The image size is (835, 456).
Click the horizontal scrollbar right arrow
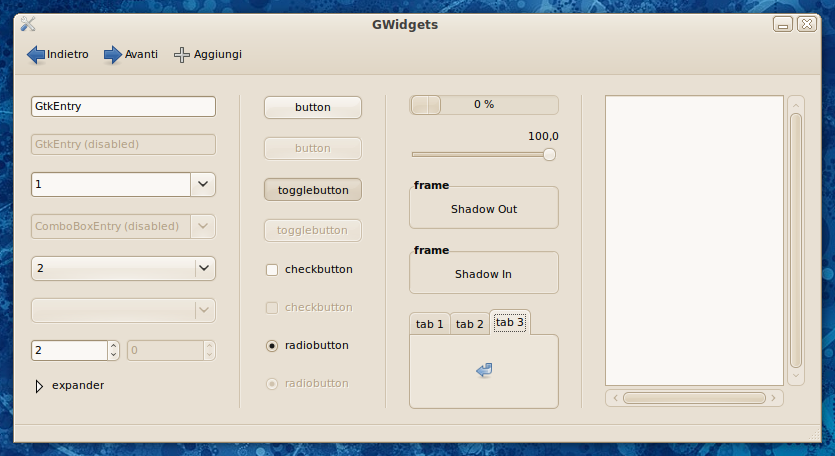tap(773, 398)
